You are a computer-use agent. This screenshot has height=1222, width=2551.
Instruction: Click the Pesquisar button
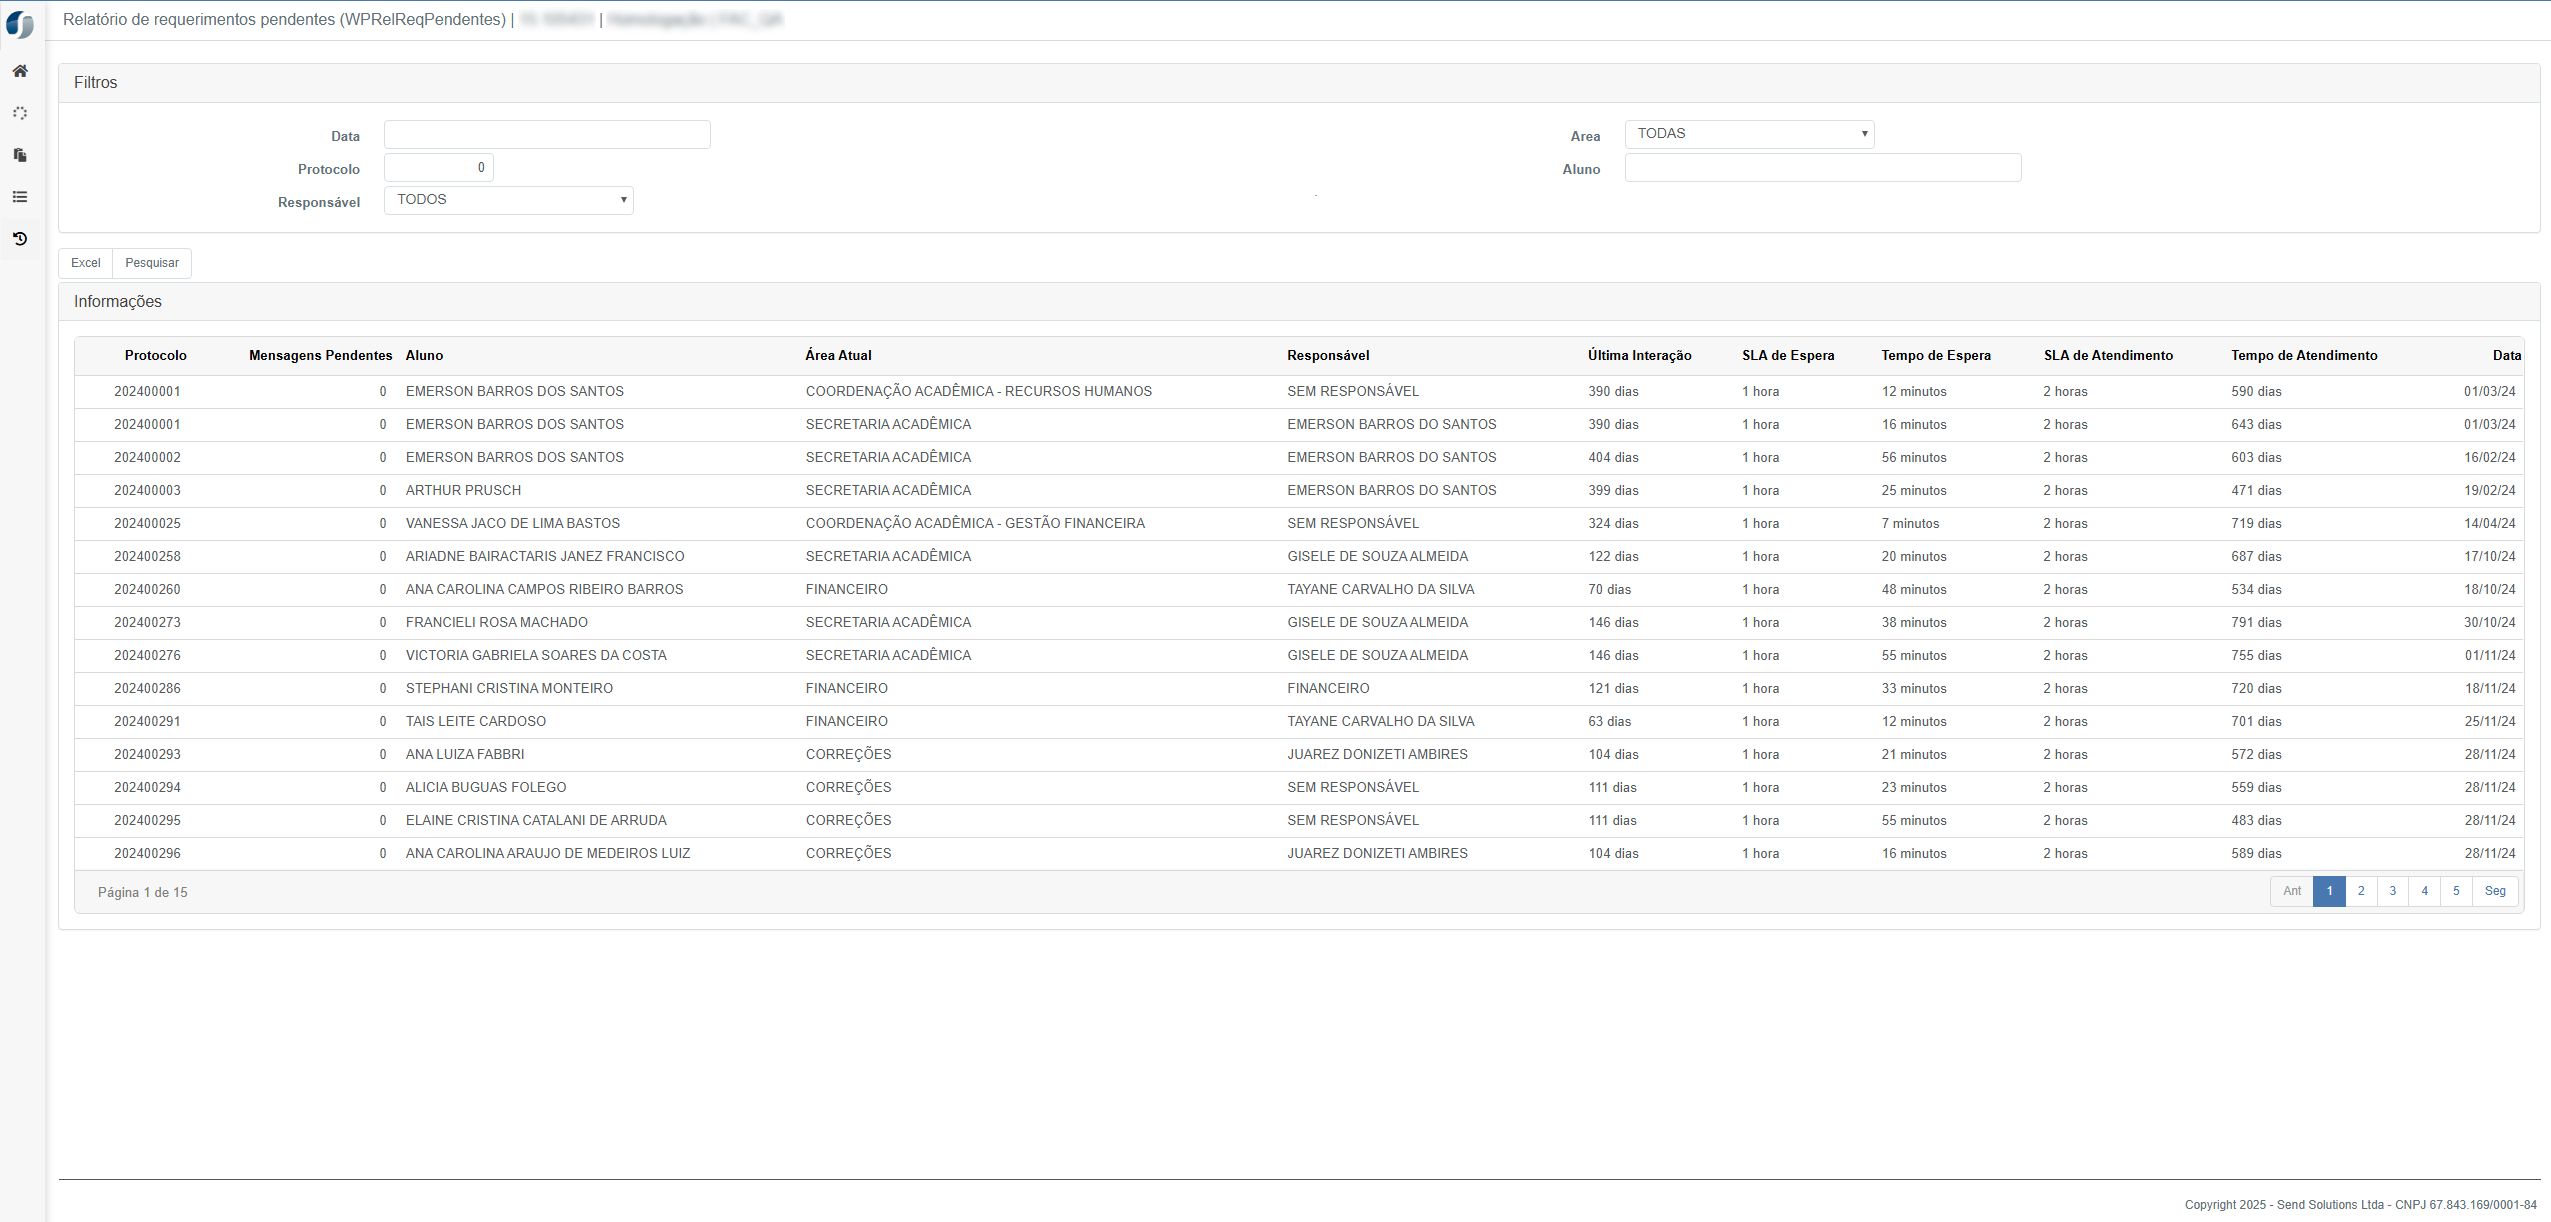click(152, 263)
